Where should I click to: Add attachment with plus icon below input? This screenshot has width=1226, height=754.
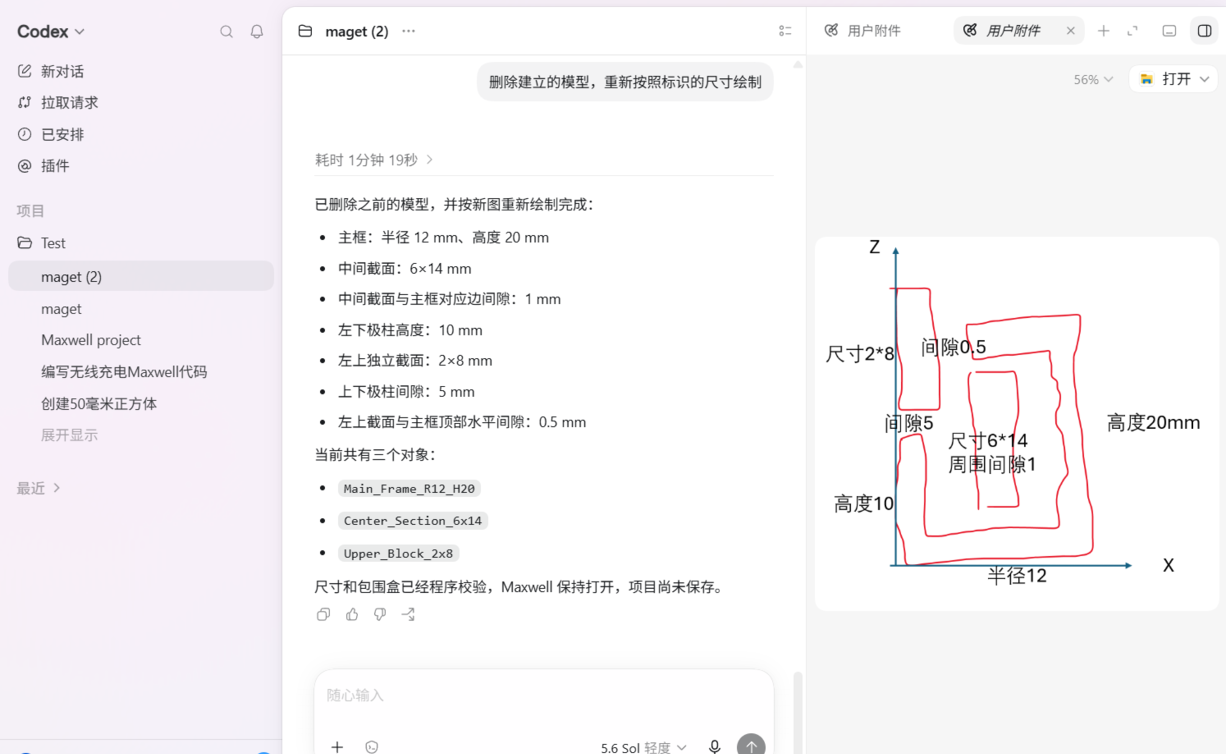[x=337, y=747]
